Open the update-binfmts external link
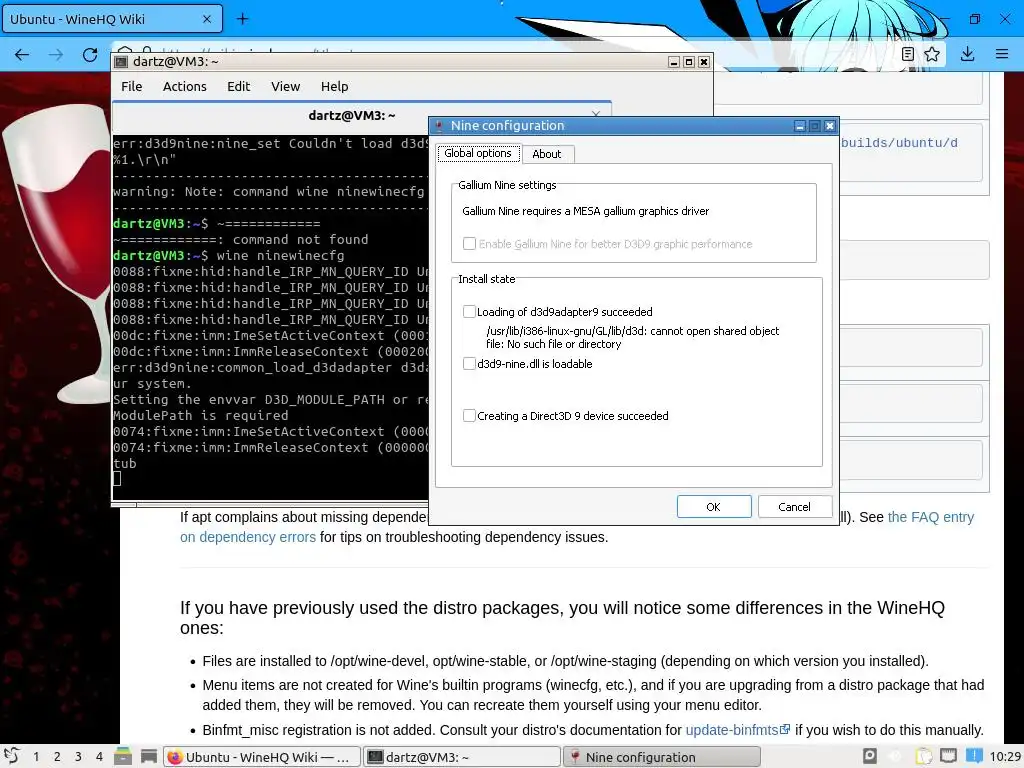 click(x=737, y=730)
